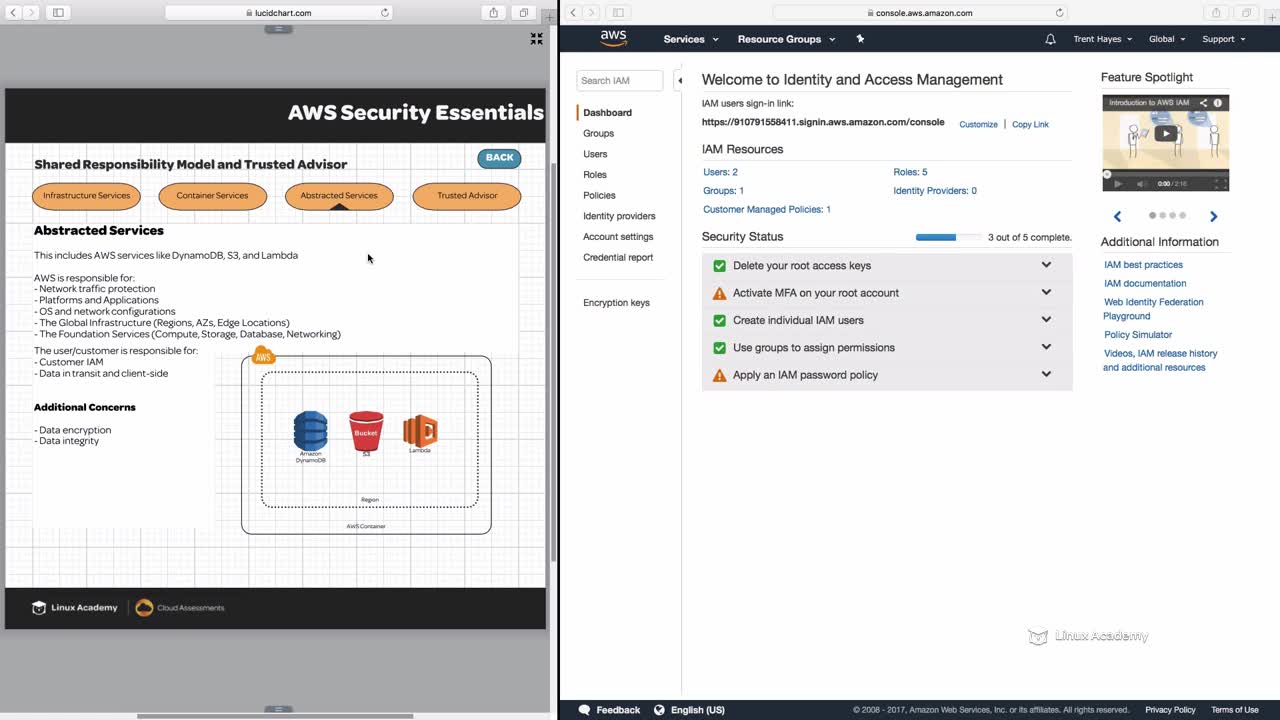Click the Customize sign-in link
1280x720 pixels.
pyautogui.click(x=978, y=124)
